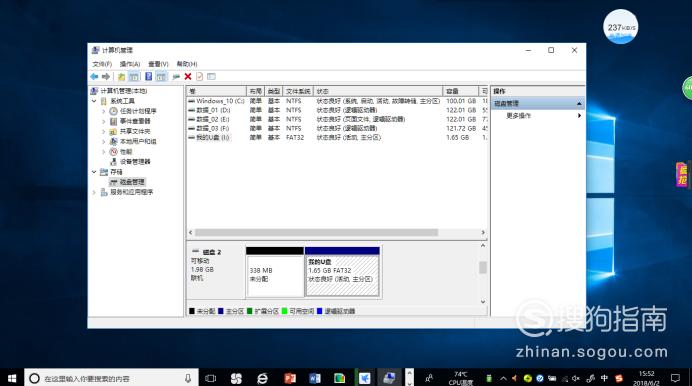Click the disk pane vertical scrollbar thumb
The width and height of the screenshot is (692, 386).
click(x=483, y=267)
